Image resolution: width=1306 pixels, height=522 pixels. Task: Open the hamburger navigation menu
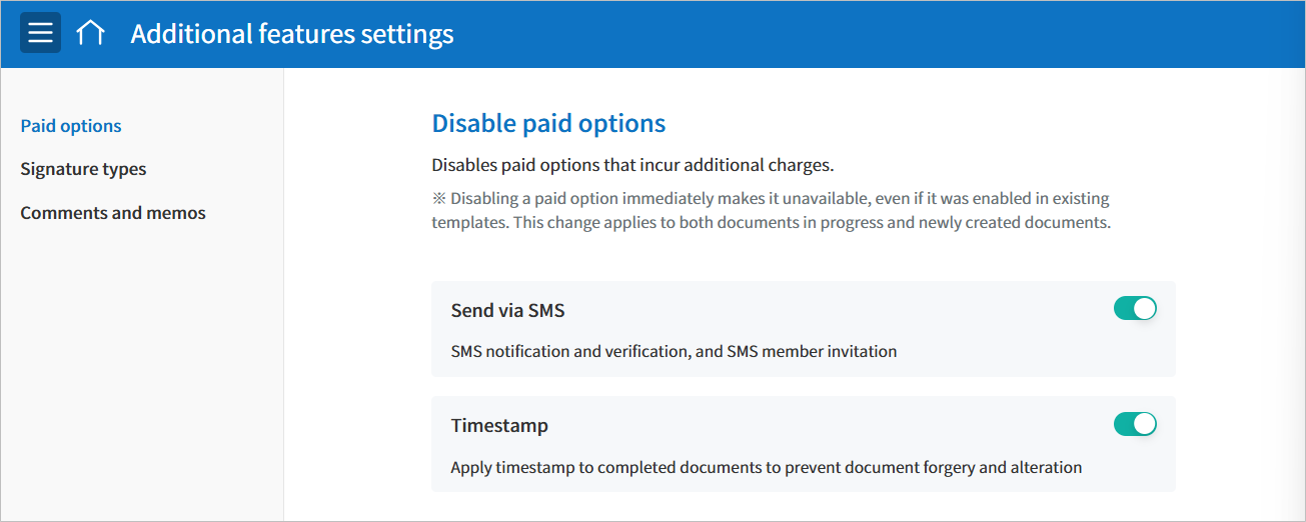40,33
